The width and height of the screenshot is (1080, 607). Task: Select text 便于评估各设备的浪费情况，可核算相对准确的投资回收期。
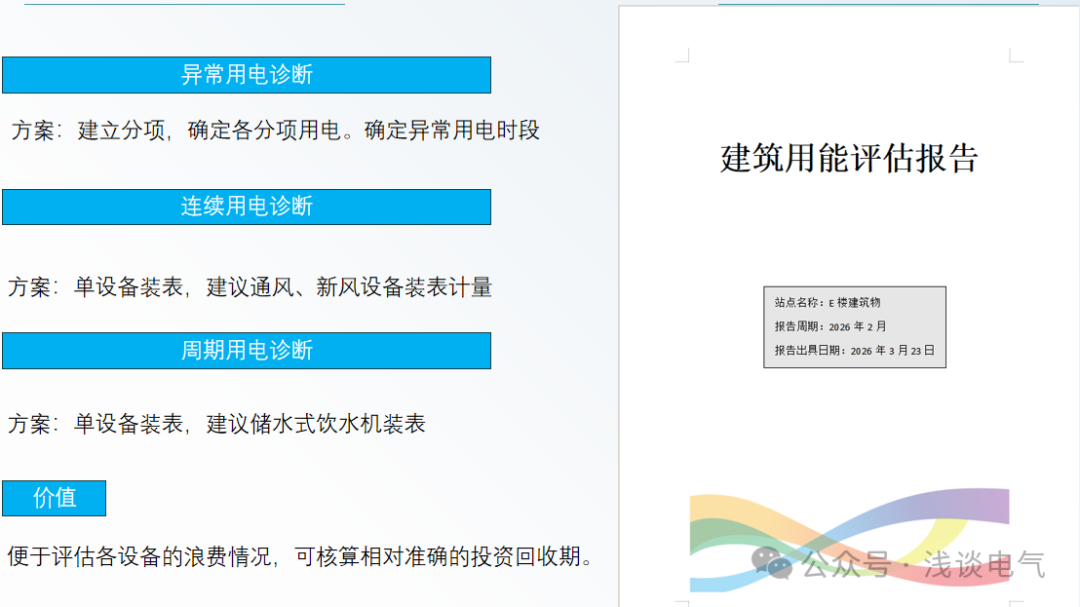[x=300, y=556]
